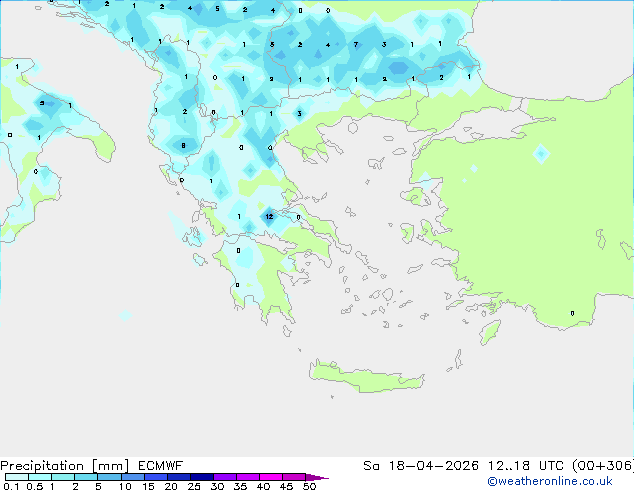Pick the 2–5 mm legend color swatch
Image resolution: width=634 pixels, height=490 pixels.
pyautogui.click(x=86, y=477)
